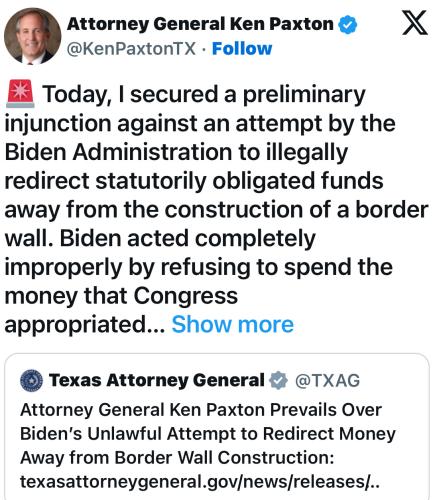Click the gray verified badge beside Texas Attorney General

coord(278,380)
